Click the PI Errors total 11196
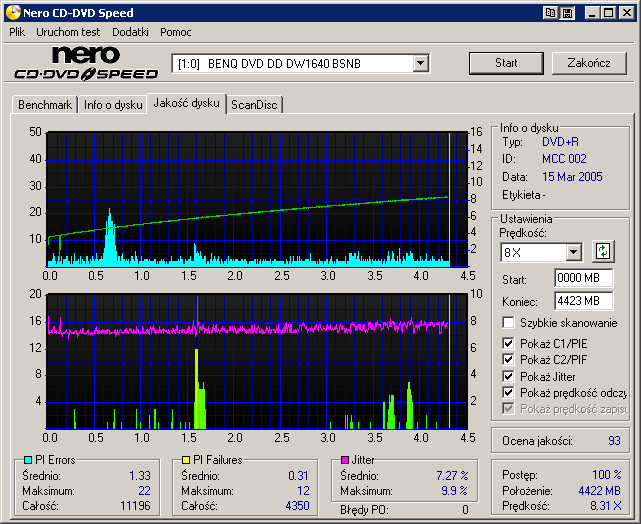The image size is (641, 524). click(x=135, y=506)
